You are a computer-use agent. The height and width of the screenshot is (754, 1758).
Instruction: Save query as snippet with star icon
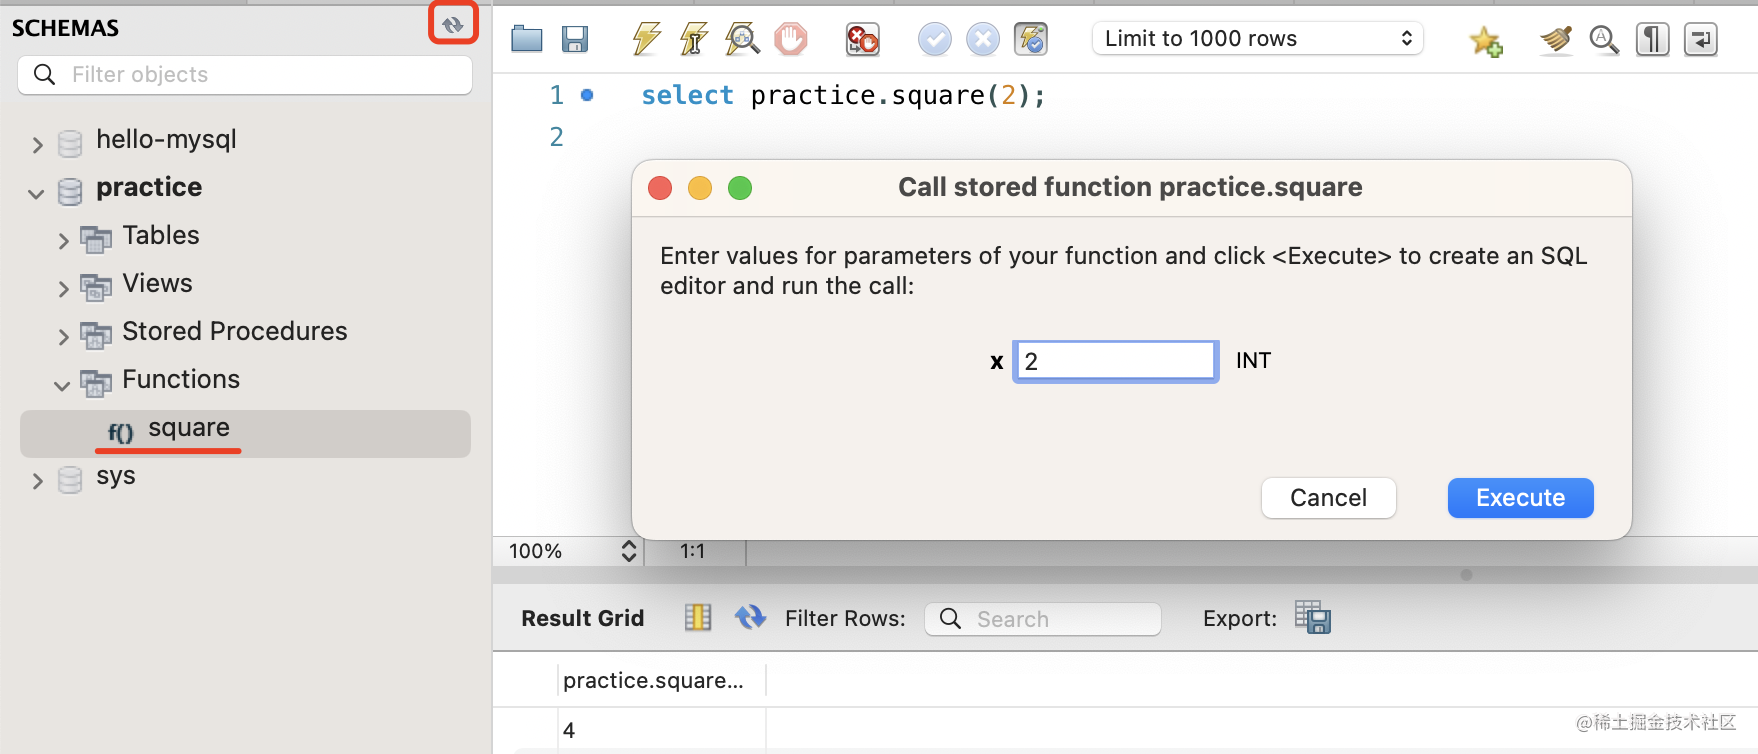(1485, 40)
